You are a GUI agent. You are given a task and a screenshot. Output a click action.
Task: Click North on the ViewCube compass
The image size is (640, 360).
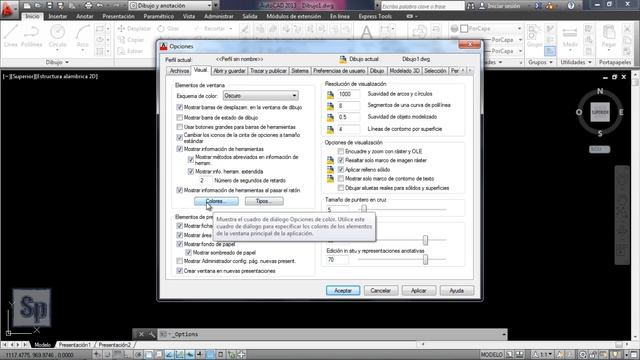pyautogui.click(x=600, y=91)
